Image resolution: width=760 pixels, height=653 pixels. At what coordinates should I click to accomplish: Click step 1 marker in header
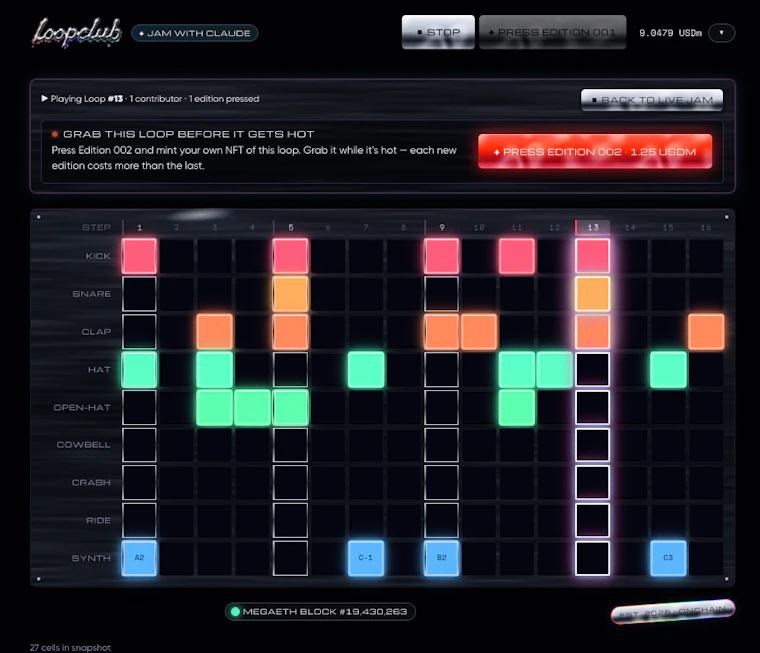pyautogui.click(x=140, y=227)
